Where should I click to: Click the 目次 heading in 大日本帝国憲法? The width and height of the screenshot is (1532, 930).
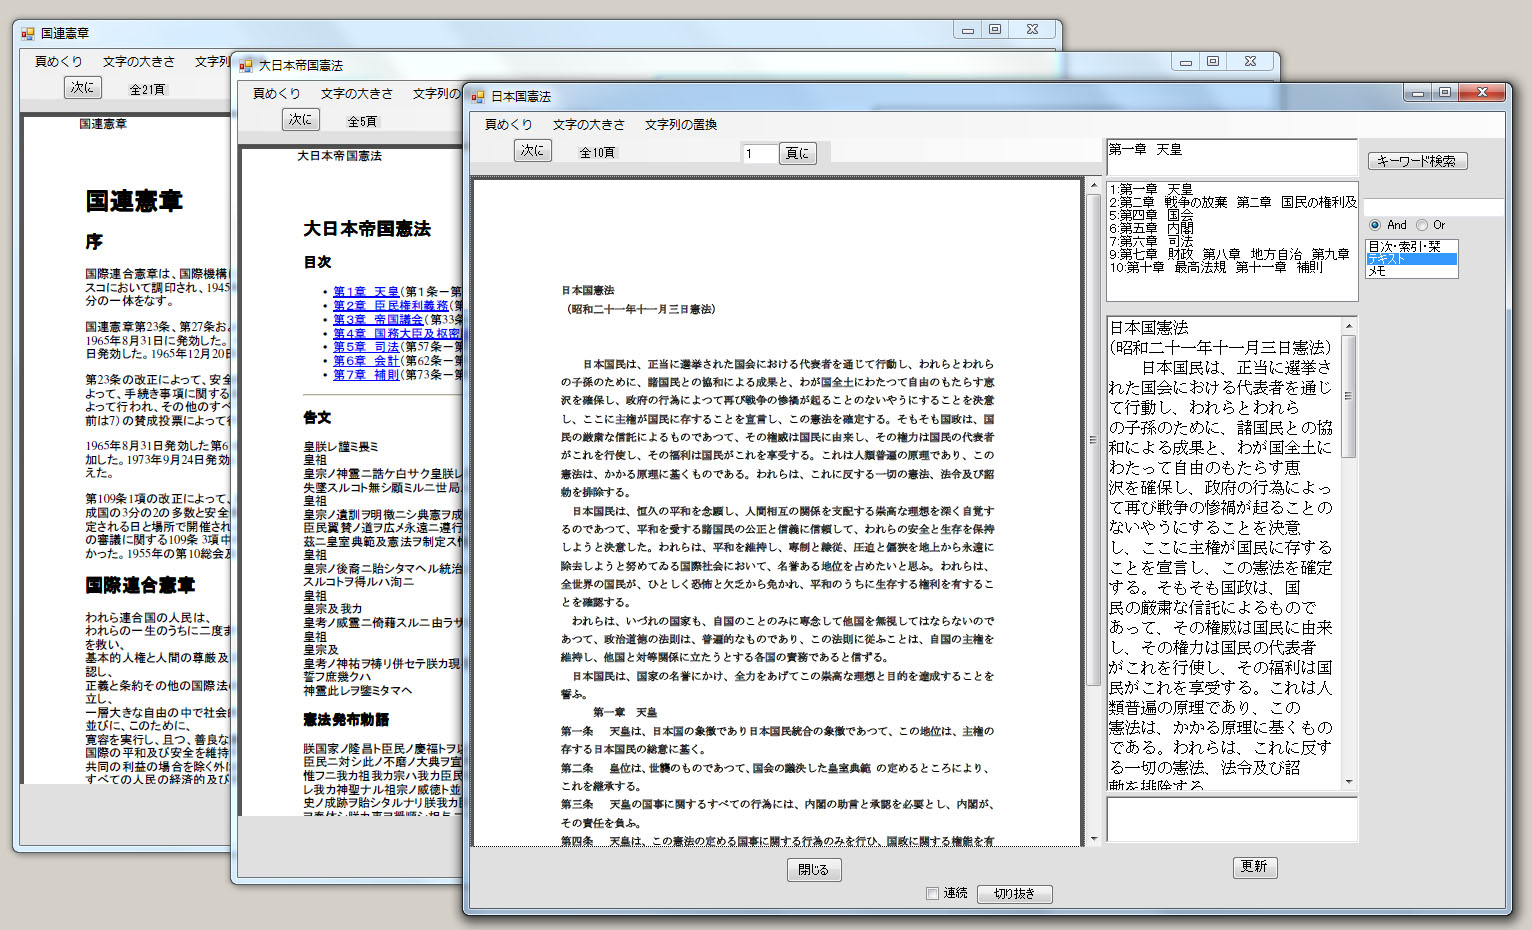point(317,262)
